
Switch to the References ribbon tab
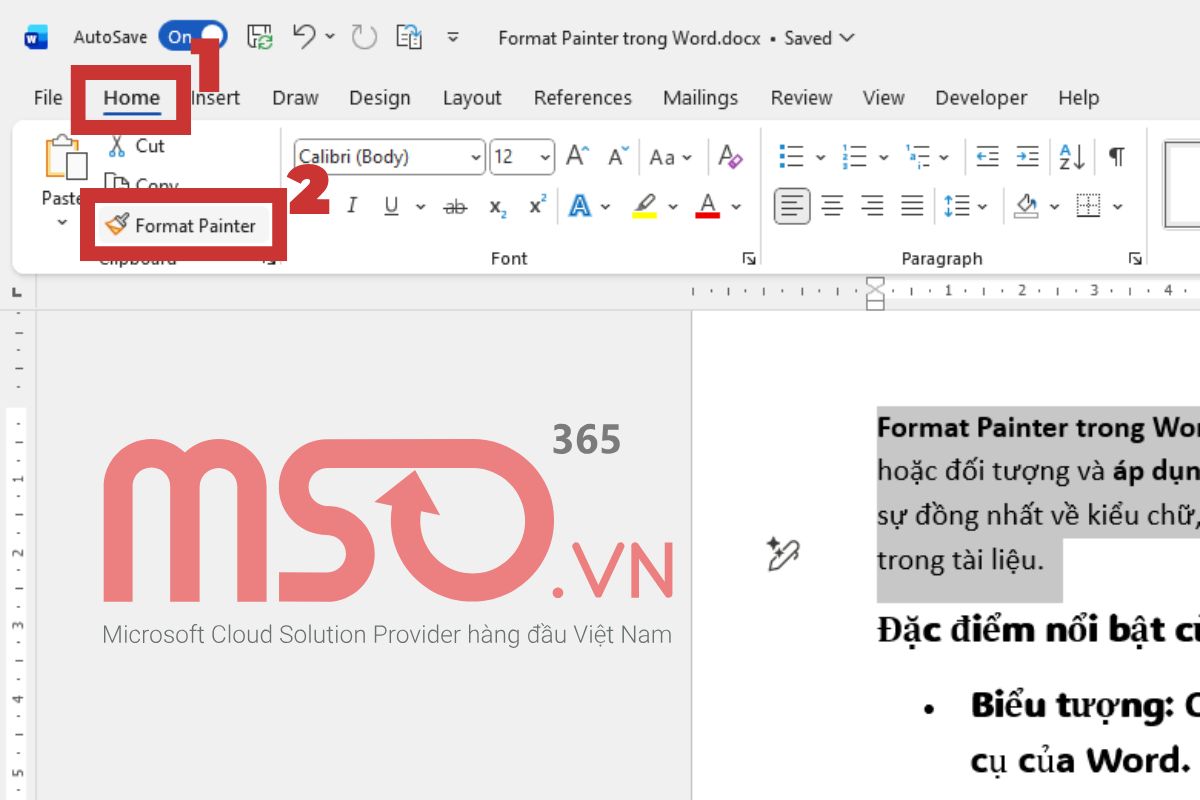(583, 97)
